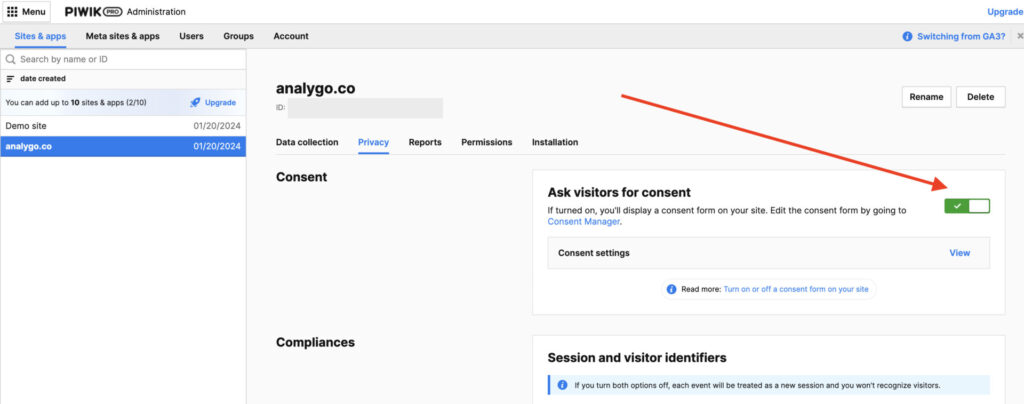Open the Permissions tab

[x=487, y=142]
